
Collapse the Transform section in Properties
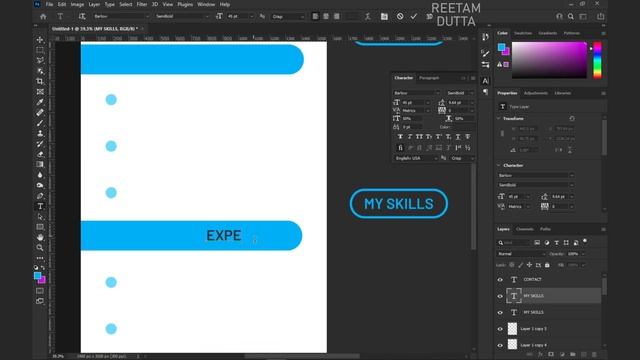[x=499, y=118]
